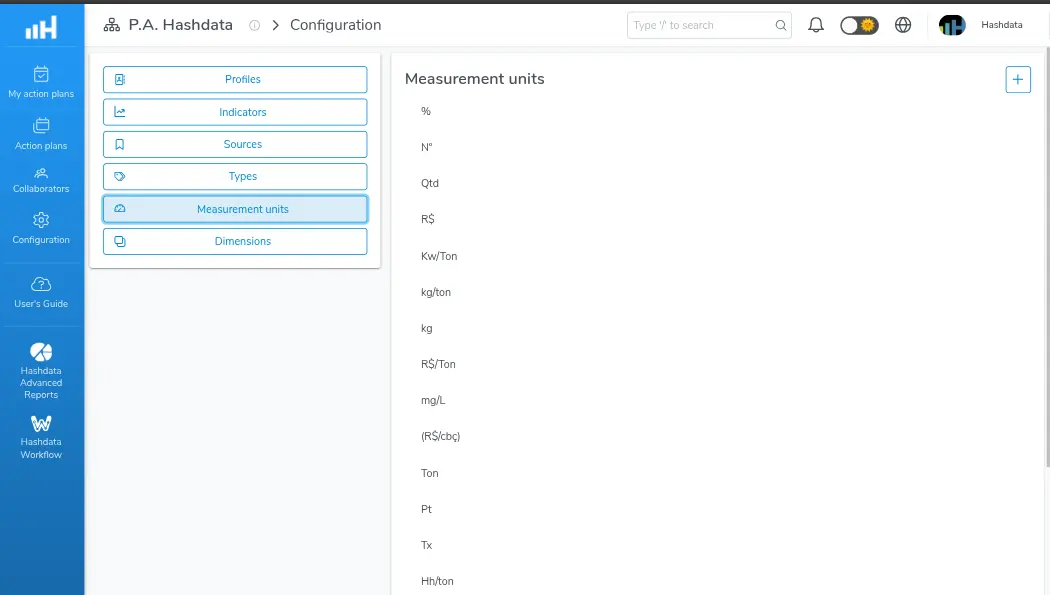The width and height of the screenshot is (1050, 595).
Task: Select the 'kg/ton' unit
Action: point(436,292)
